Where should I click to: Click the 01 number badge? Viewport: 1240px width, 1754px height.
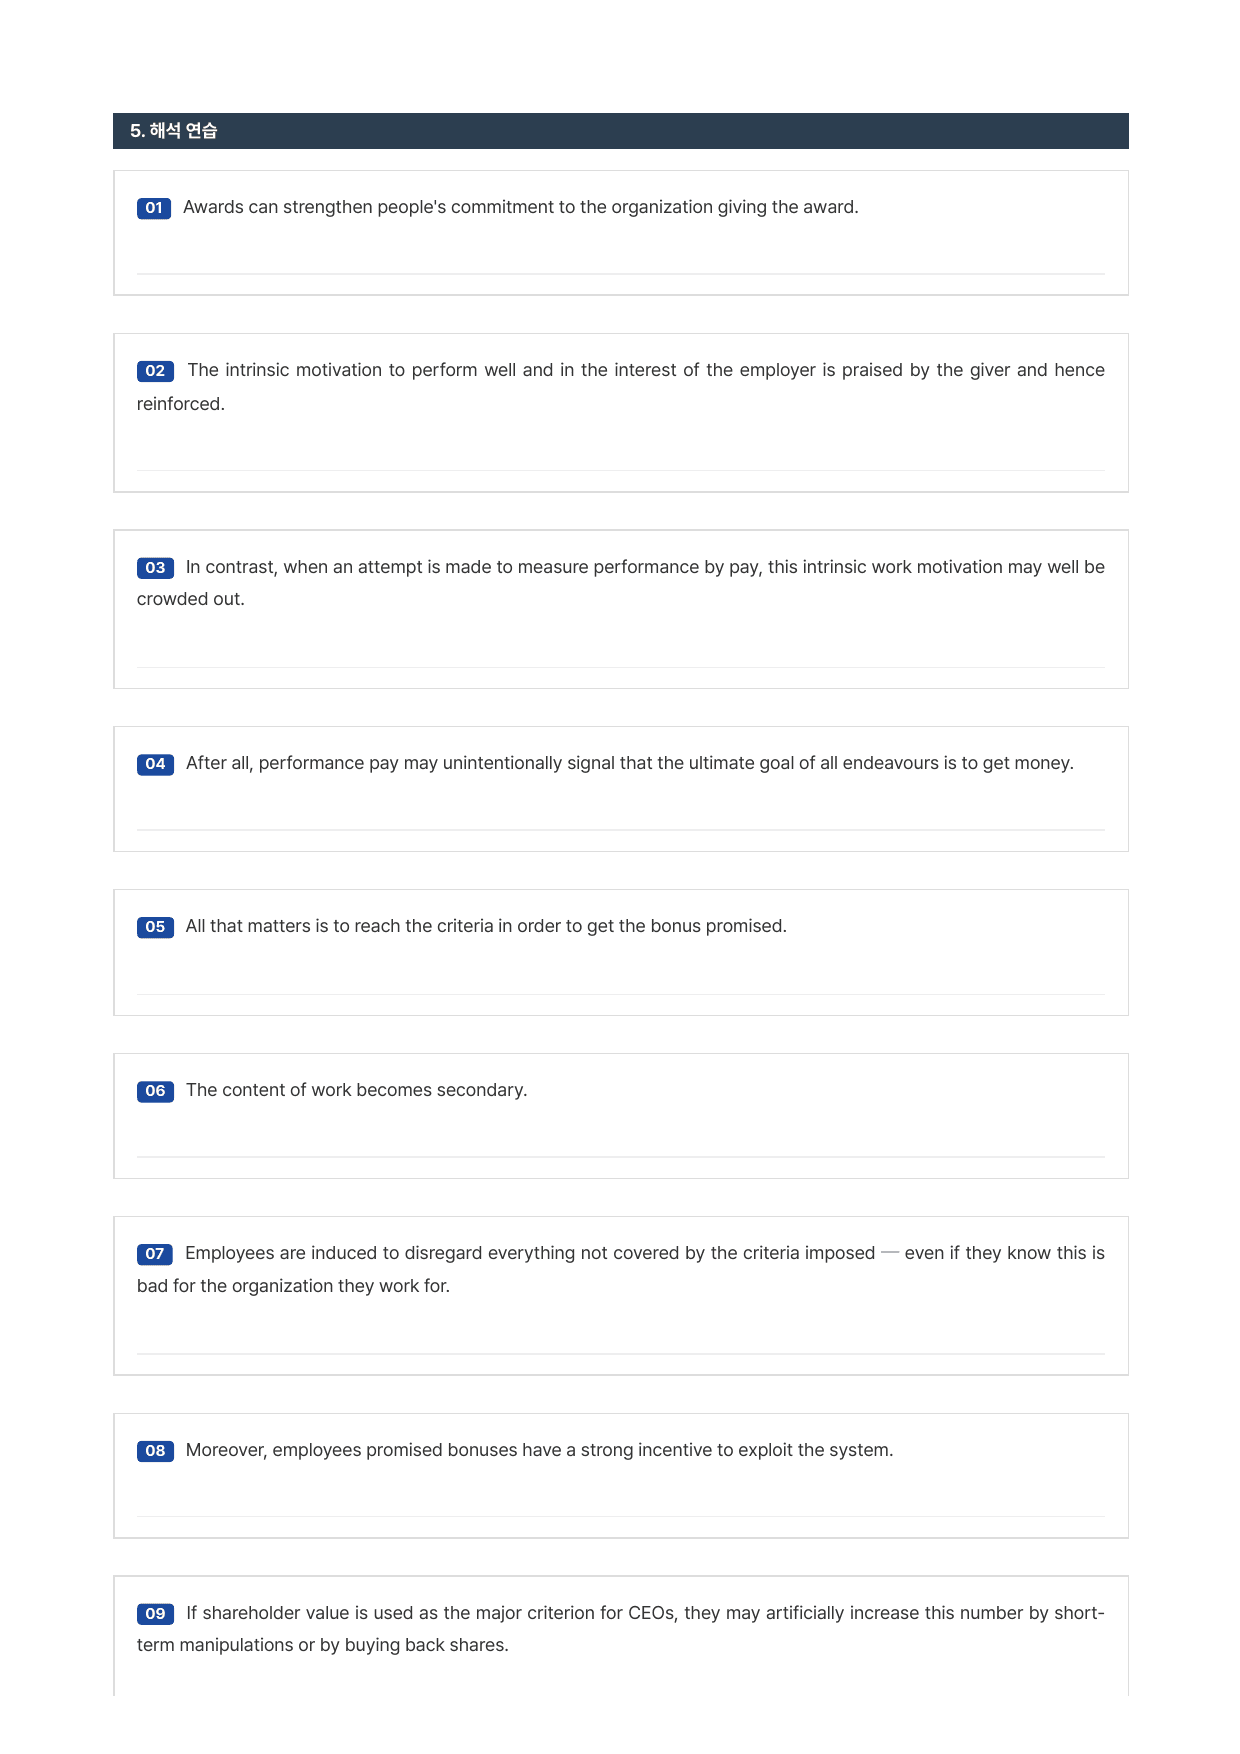click(154, 208)
